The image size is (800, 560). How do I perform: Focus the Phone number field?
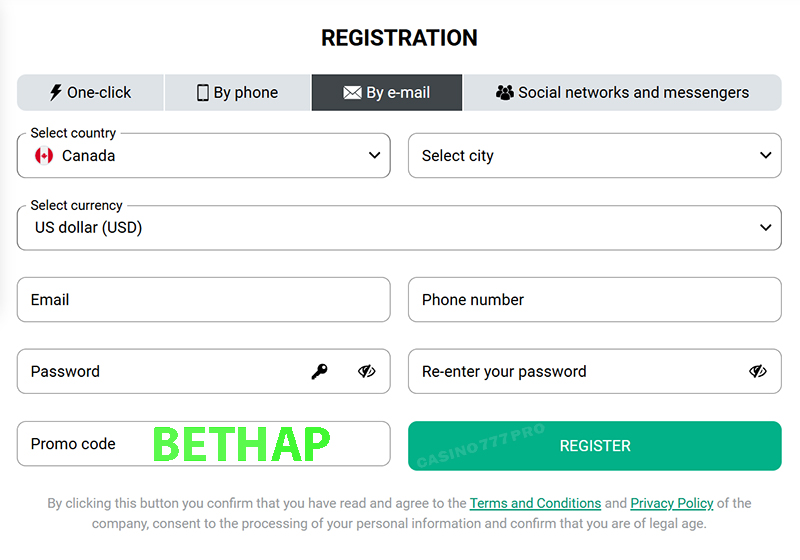coord(594,300)
